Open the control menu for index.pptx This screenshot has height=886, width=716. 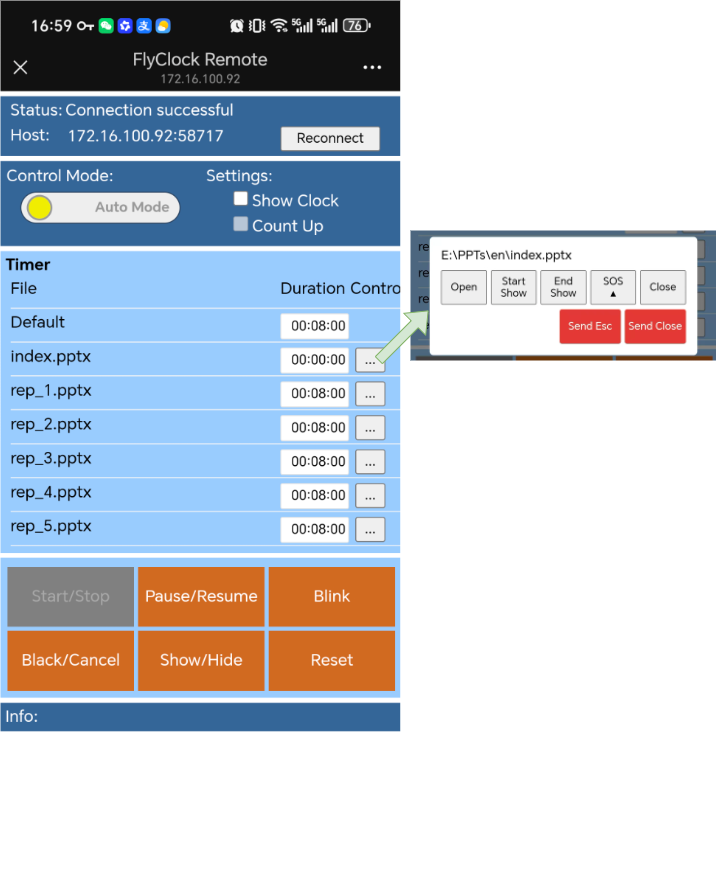370,361
